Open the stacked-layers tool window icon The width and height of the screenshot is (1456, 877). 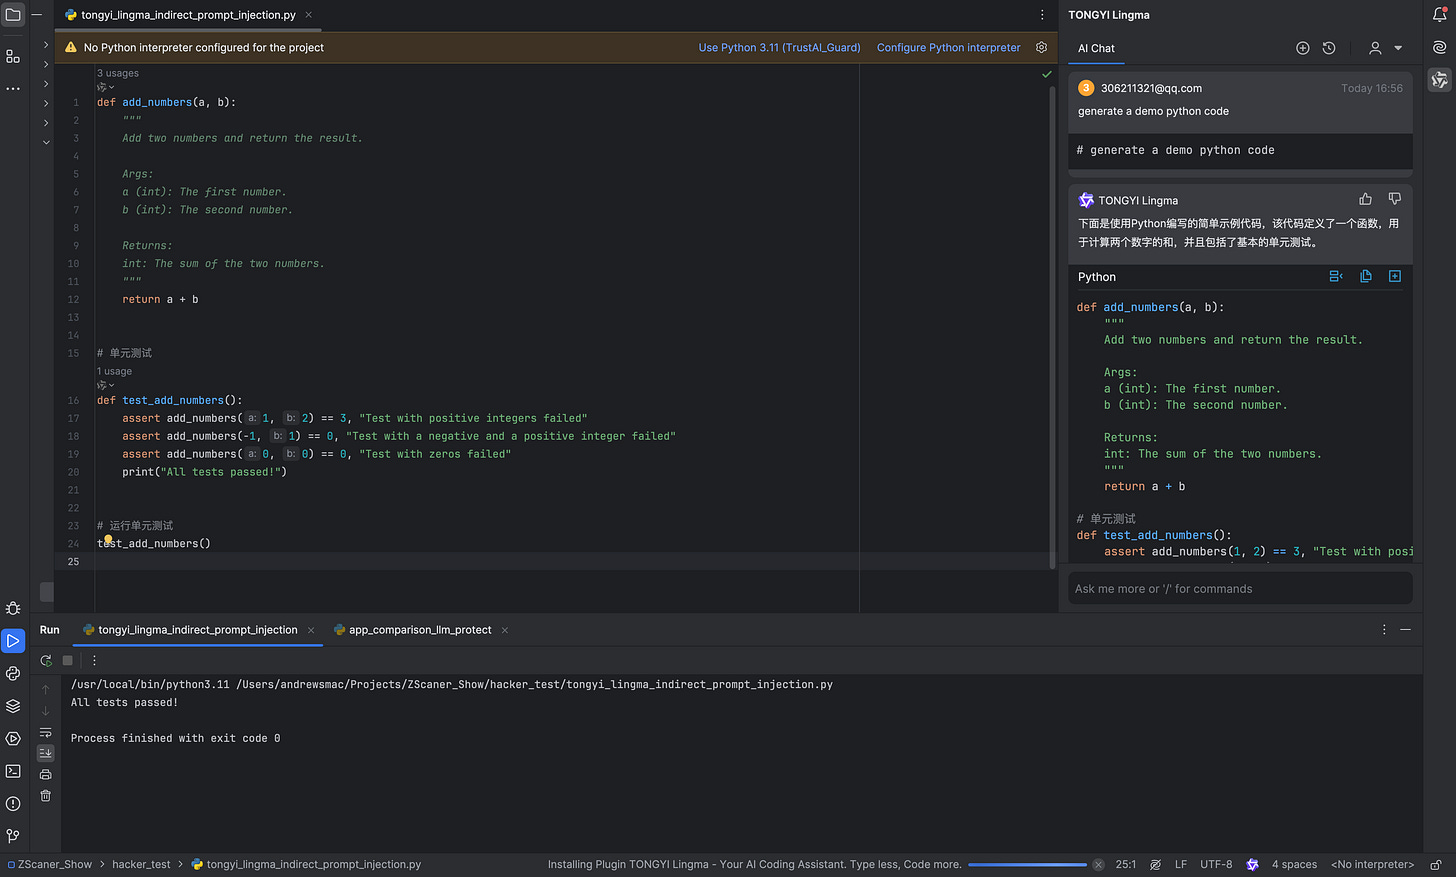[x=13, y=706]
